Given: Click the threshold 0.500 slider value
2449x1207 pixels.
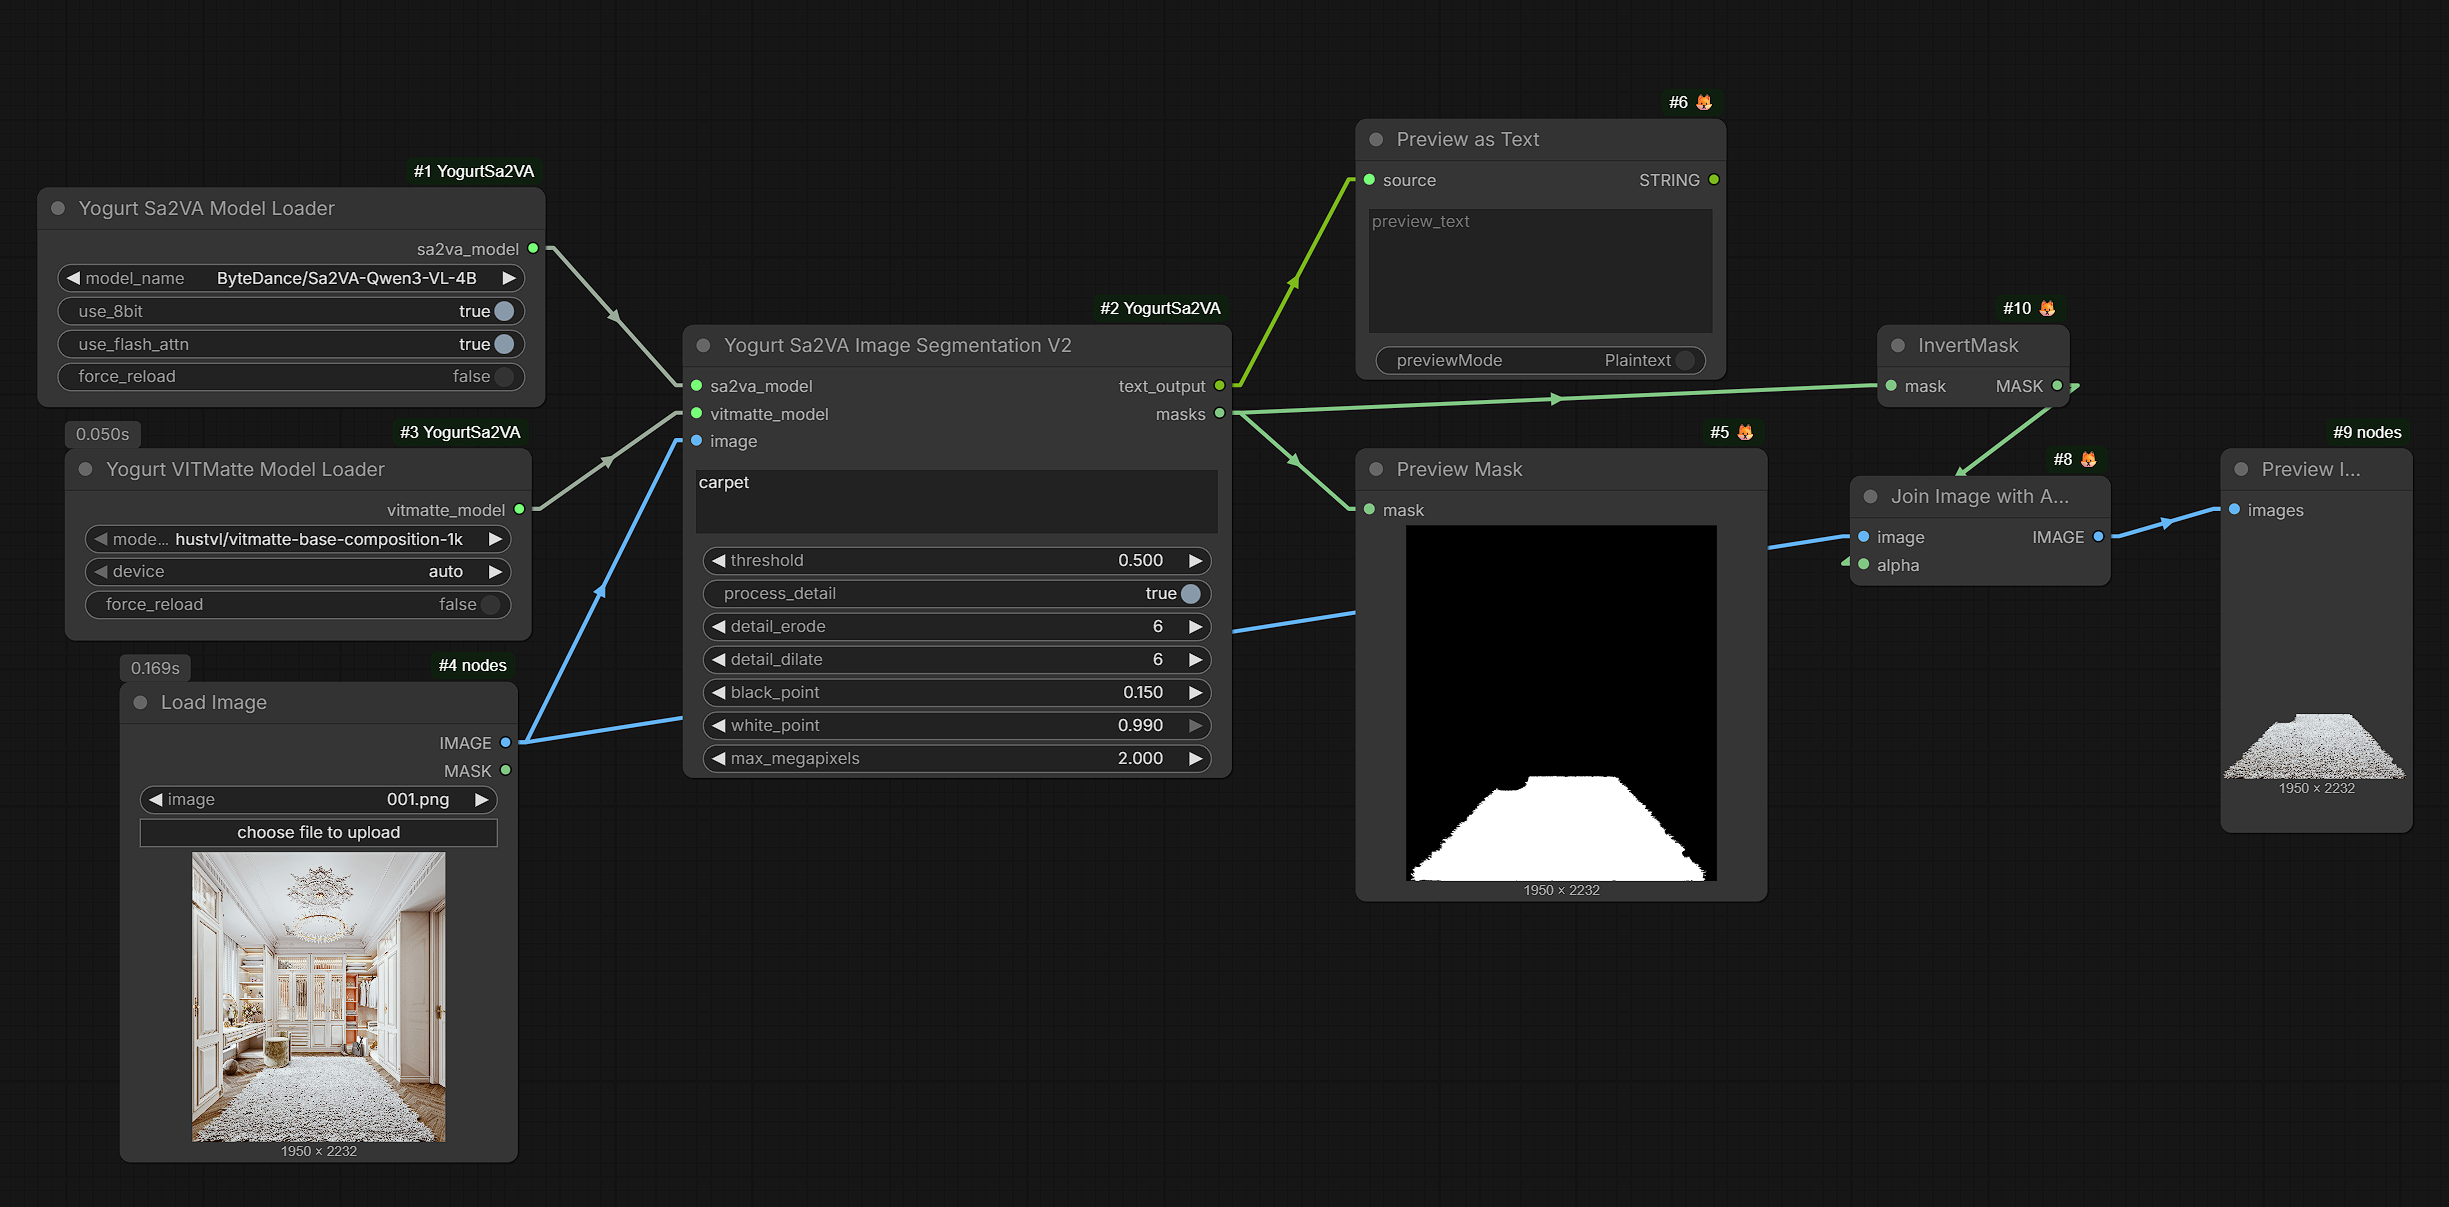Looking at the screenshot, I should coord(1140,560).
